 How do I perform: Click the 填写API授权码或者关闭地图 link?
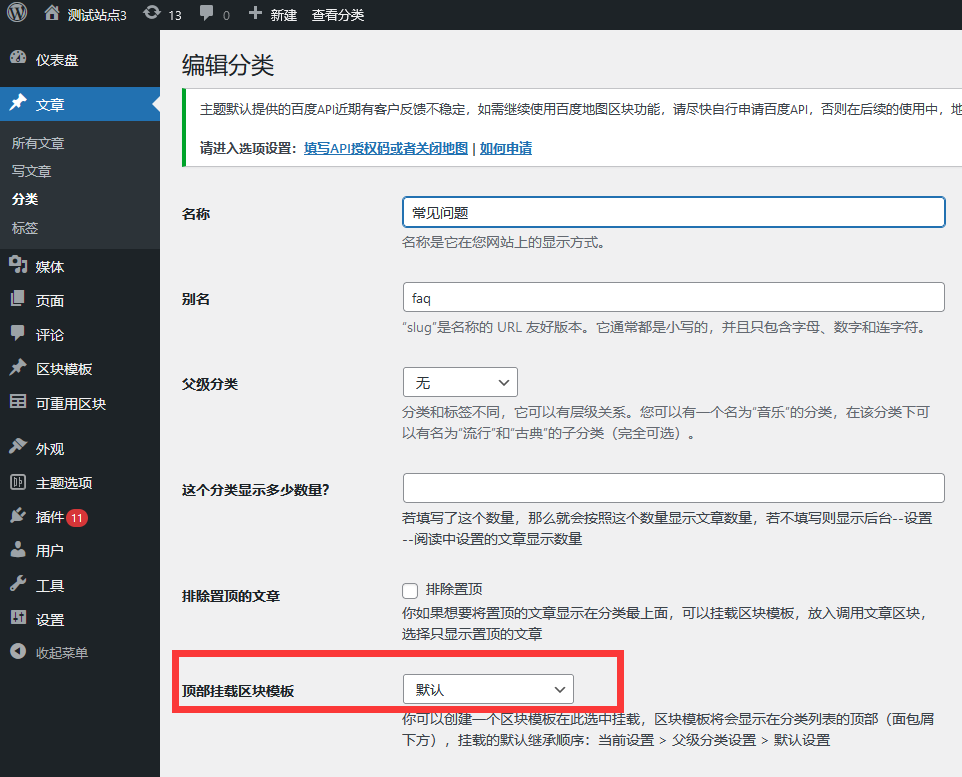tap(386, 148)
